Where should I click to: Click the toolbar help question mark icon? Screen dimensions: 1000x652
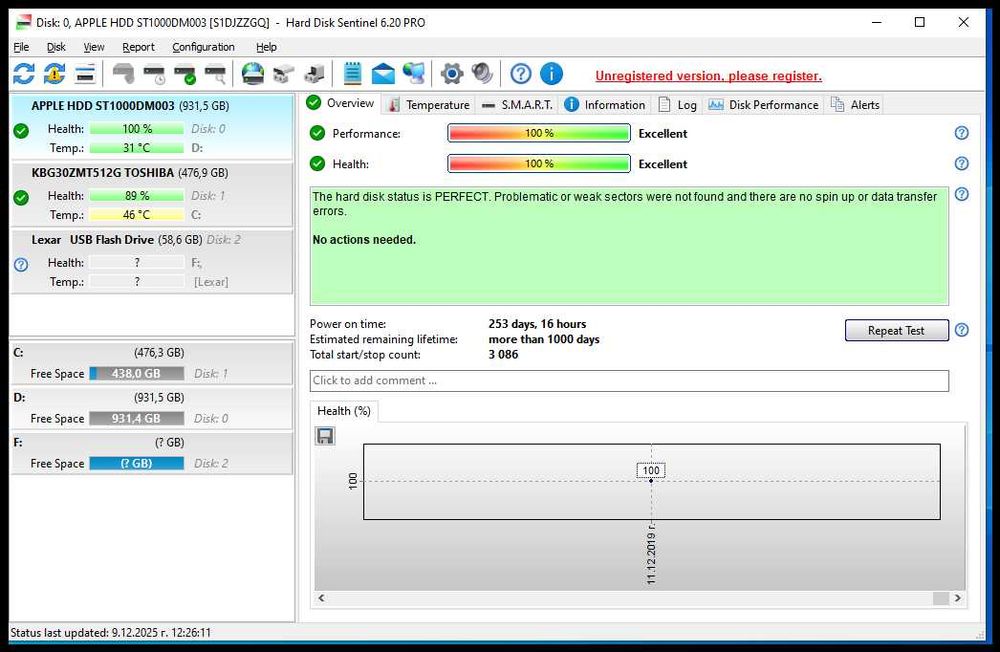(x=520, y=74)
